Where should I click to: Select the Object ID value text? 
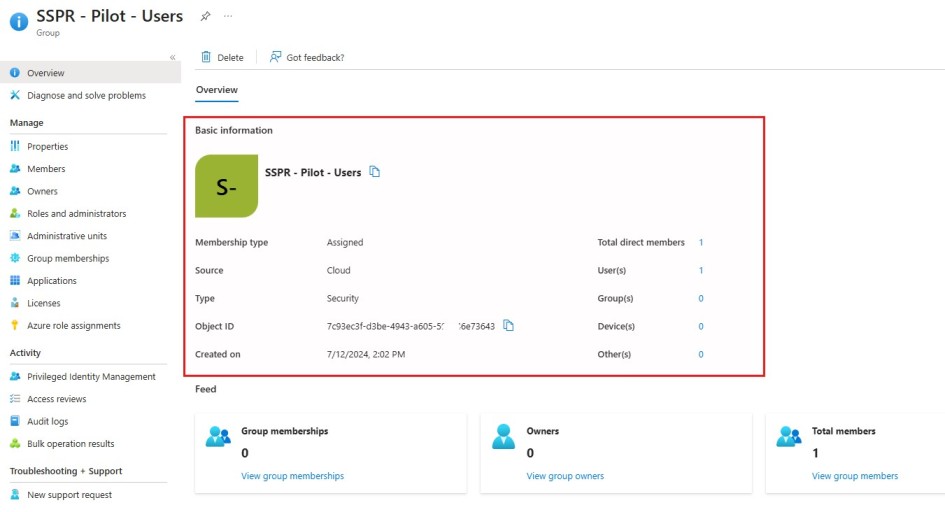410,326
